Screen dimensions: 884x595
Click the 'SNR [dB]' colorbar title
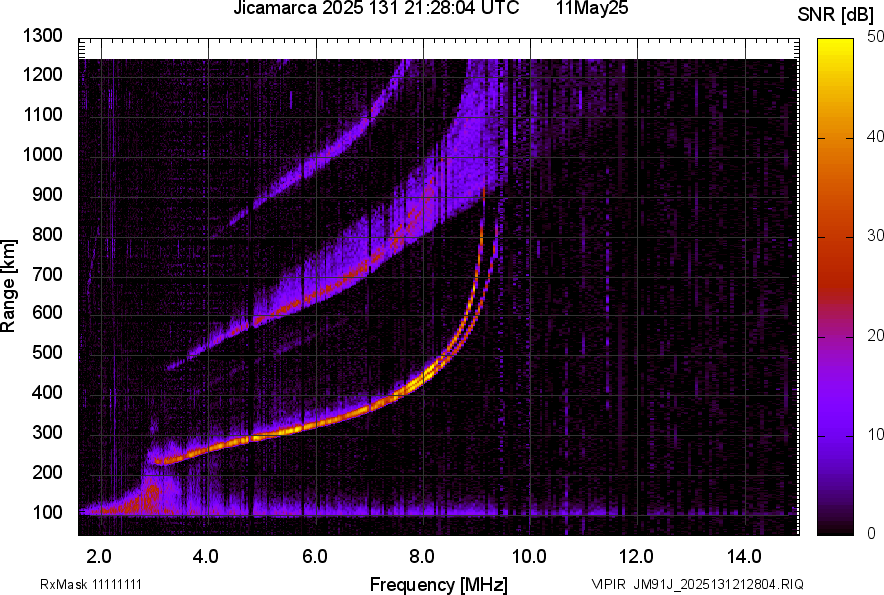click(x=836, y=15)
